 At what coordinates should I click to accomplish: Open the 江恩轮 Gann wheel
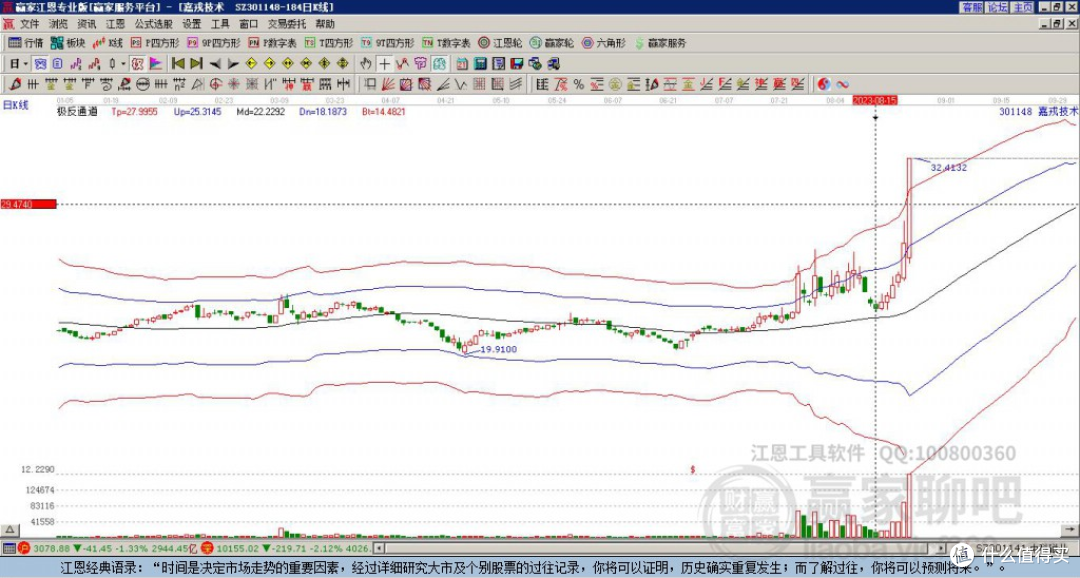pos(500,43)
